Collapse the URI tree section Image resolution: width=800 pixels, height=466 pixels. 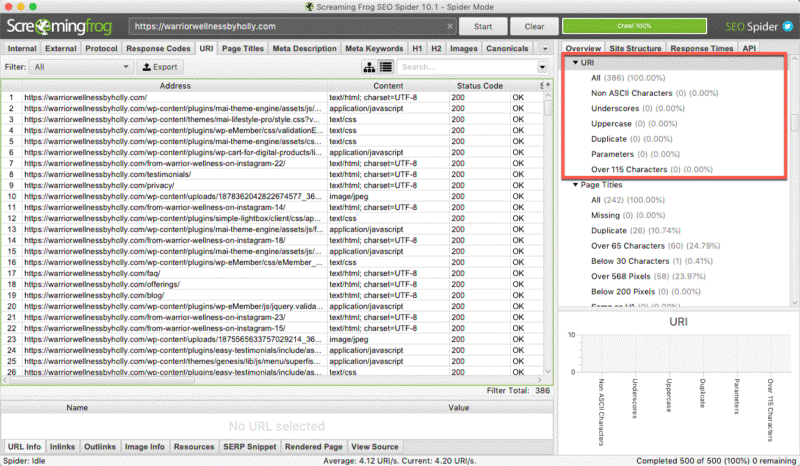click(x=576, y=62)
